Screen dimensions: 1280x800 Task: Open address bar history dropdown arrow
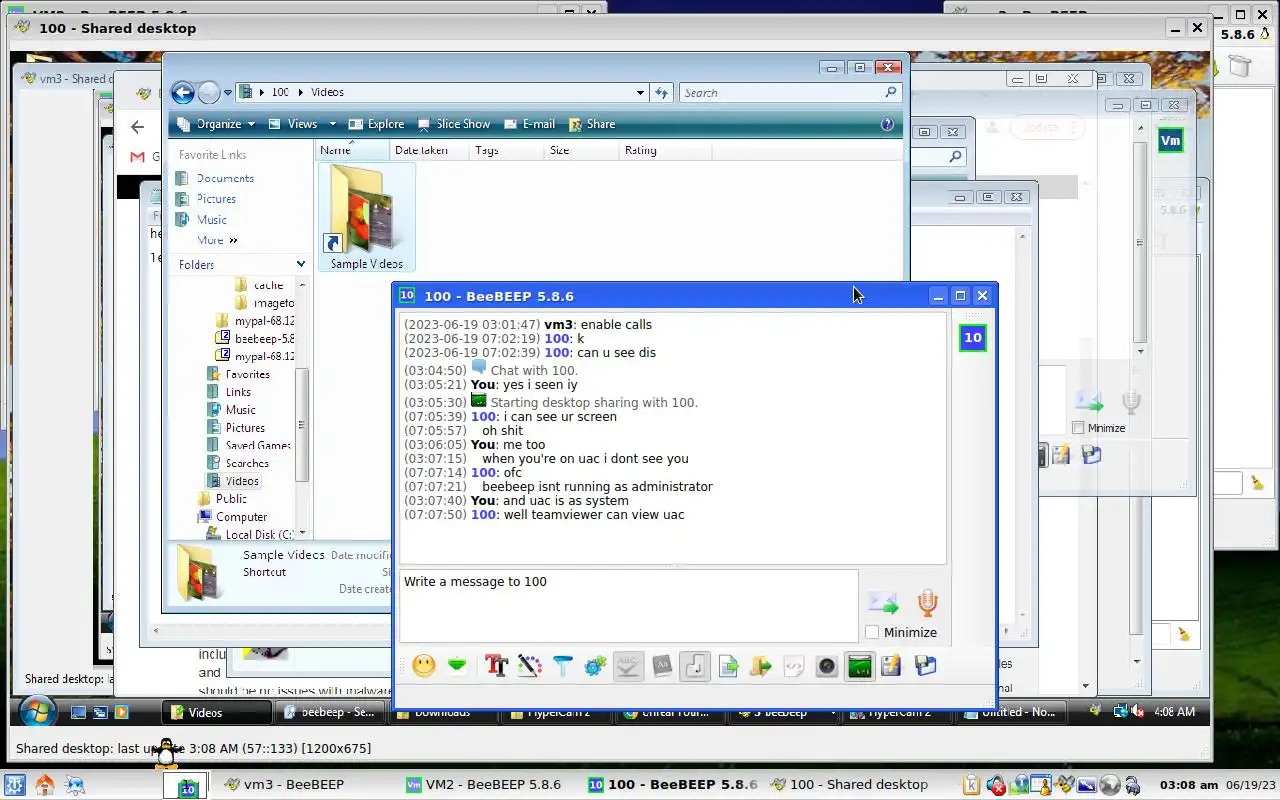coord(640,93)
